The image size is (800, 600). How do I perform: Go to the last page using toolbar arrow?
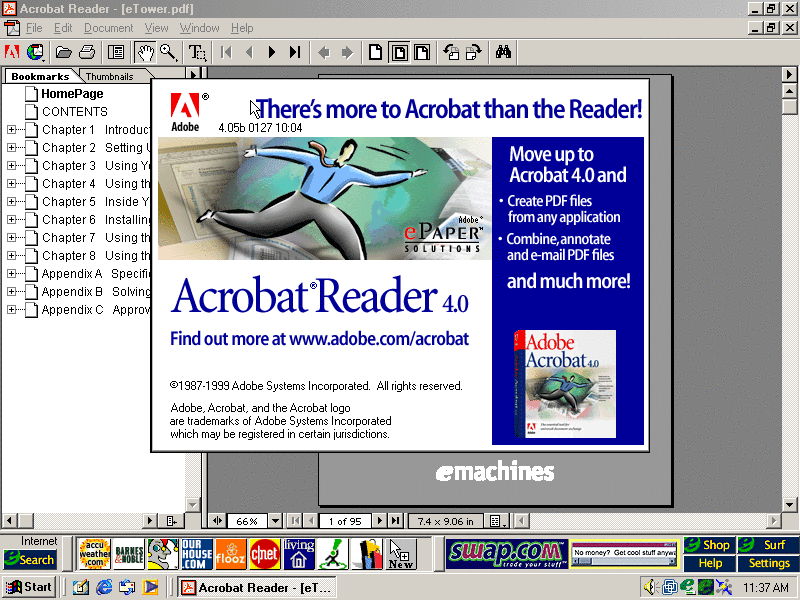point(295,52)
